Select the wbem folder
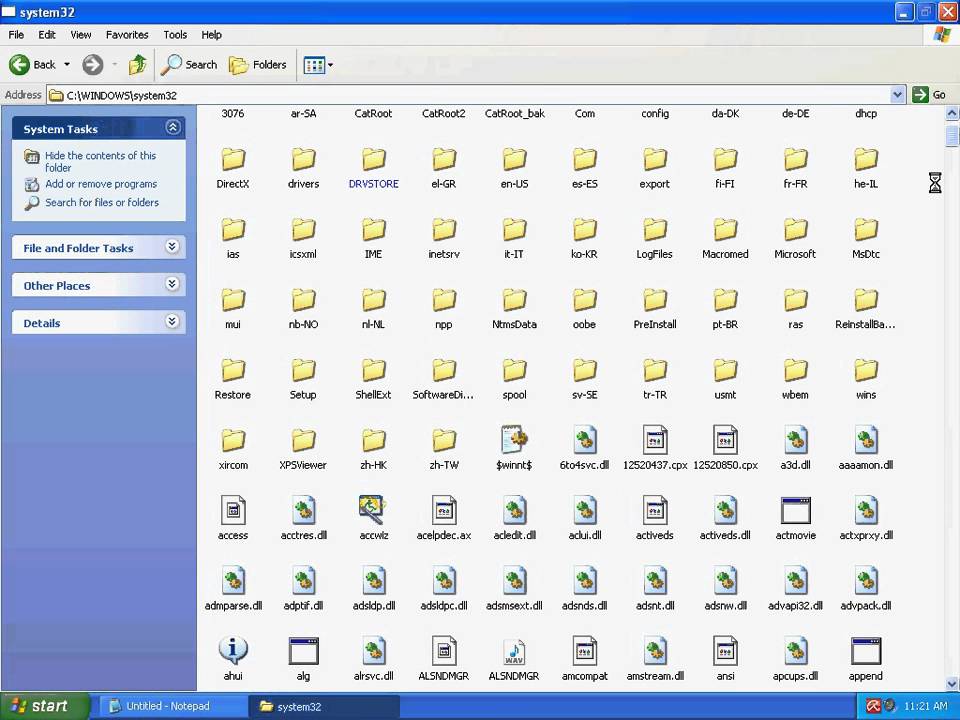Viewport: 960px width, 720px height. pos(795,379)
